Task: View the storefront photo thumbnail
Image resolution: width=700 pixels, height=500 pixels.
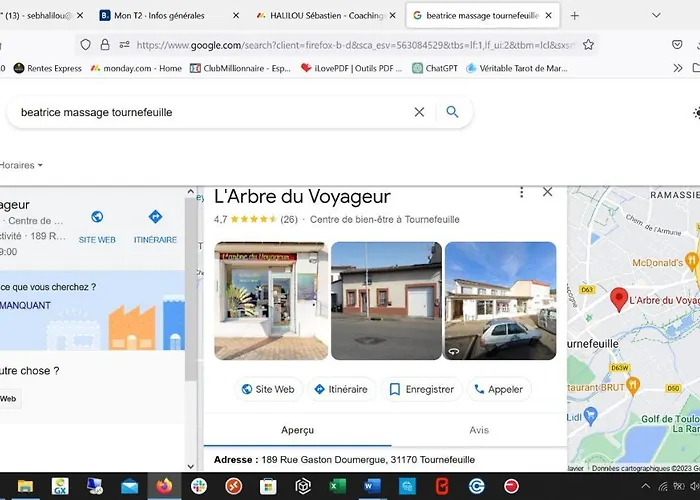Action: coord(271,300)
